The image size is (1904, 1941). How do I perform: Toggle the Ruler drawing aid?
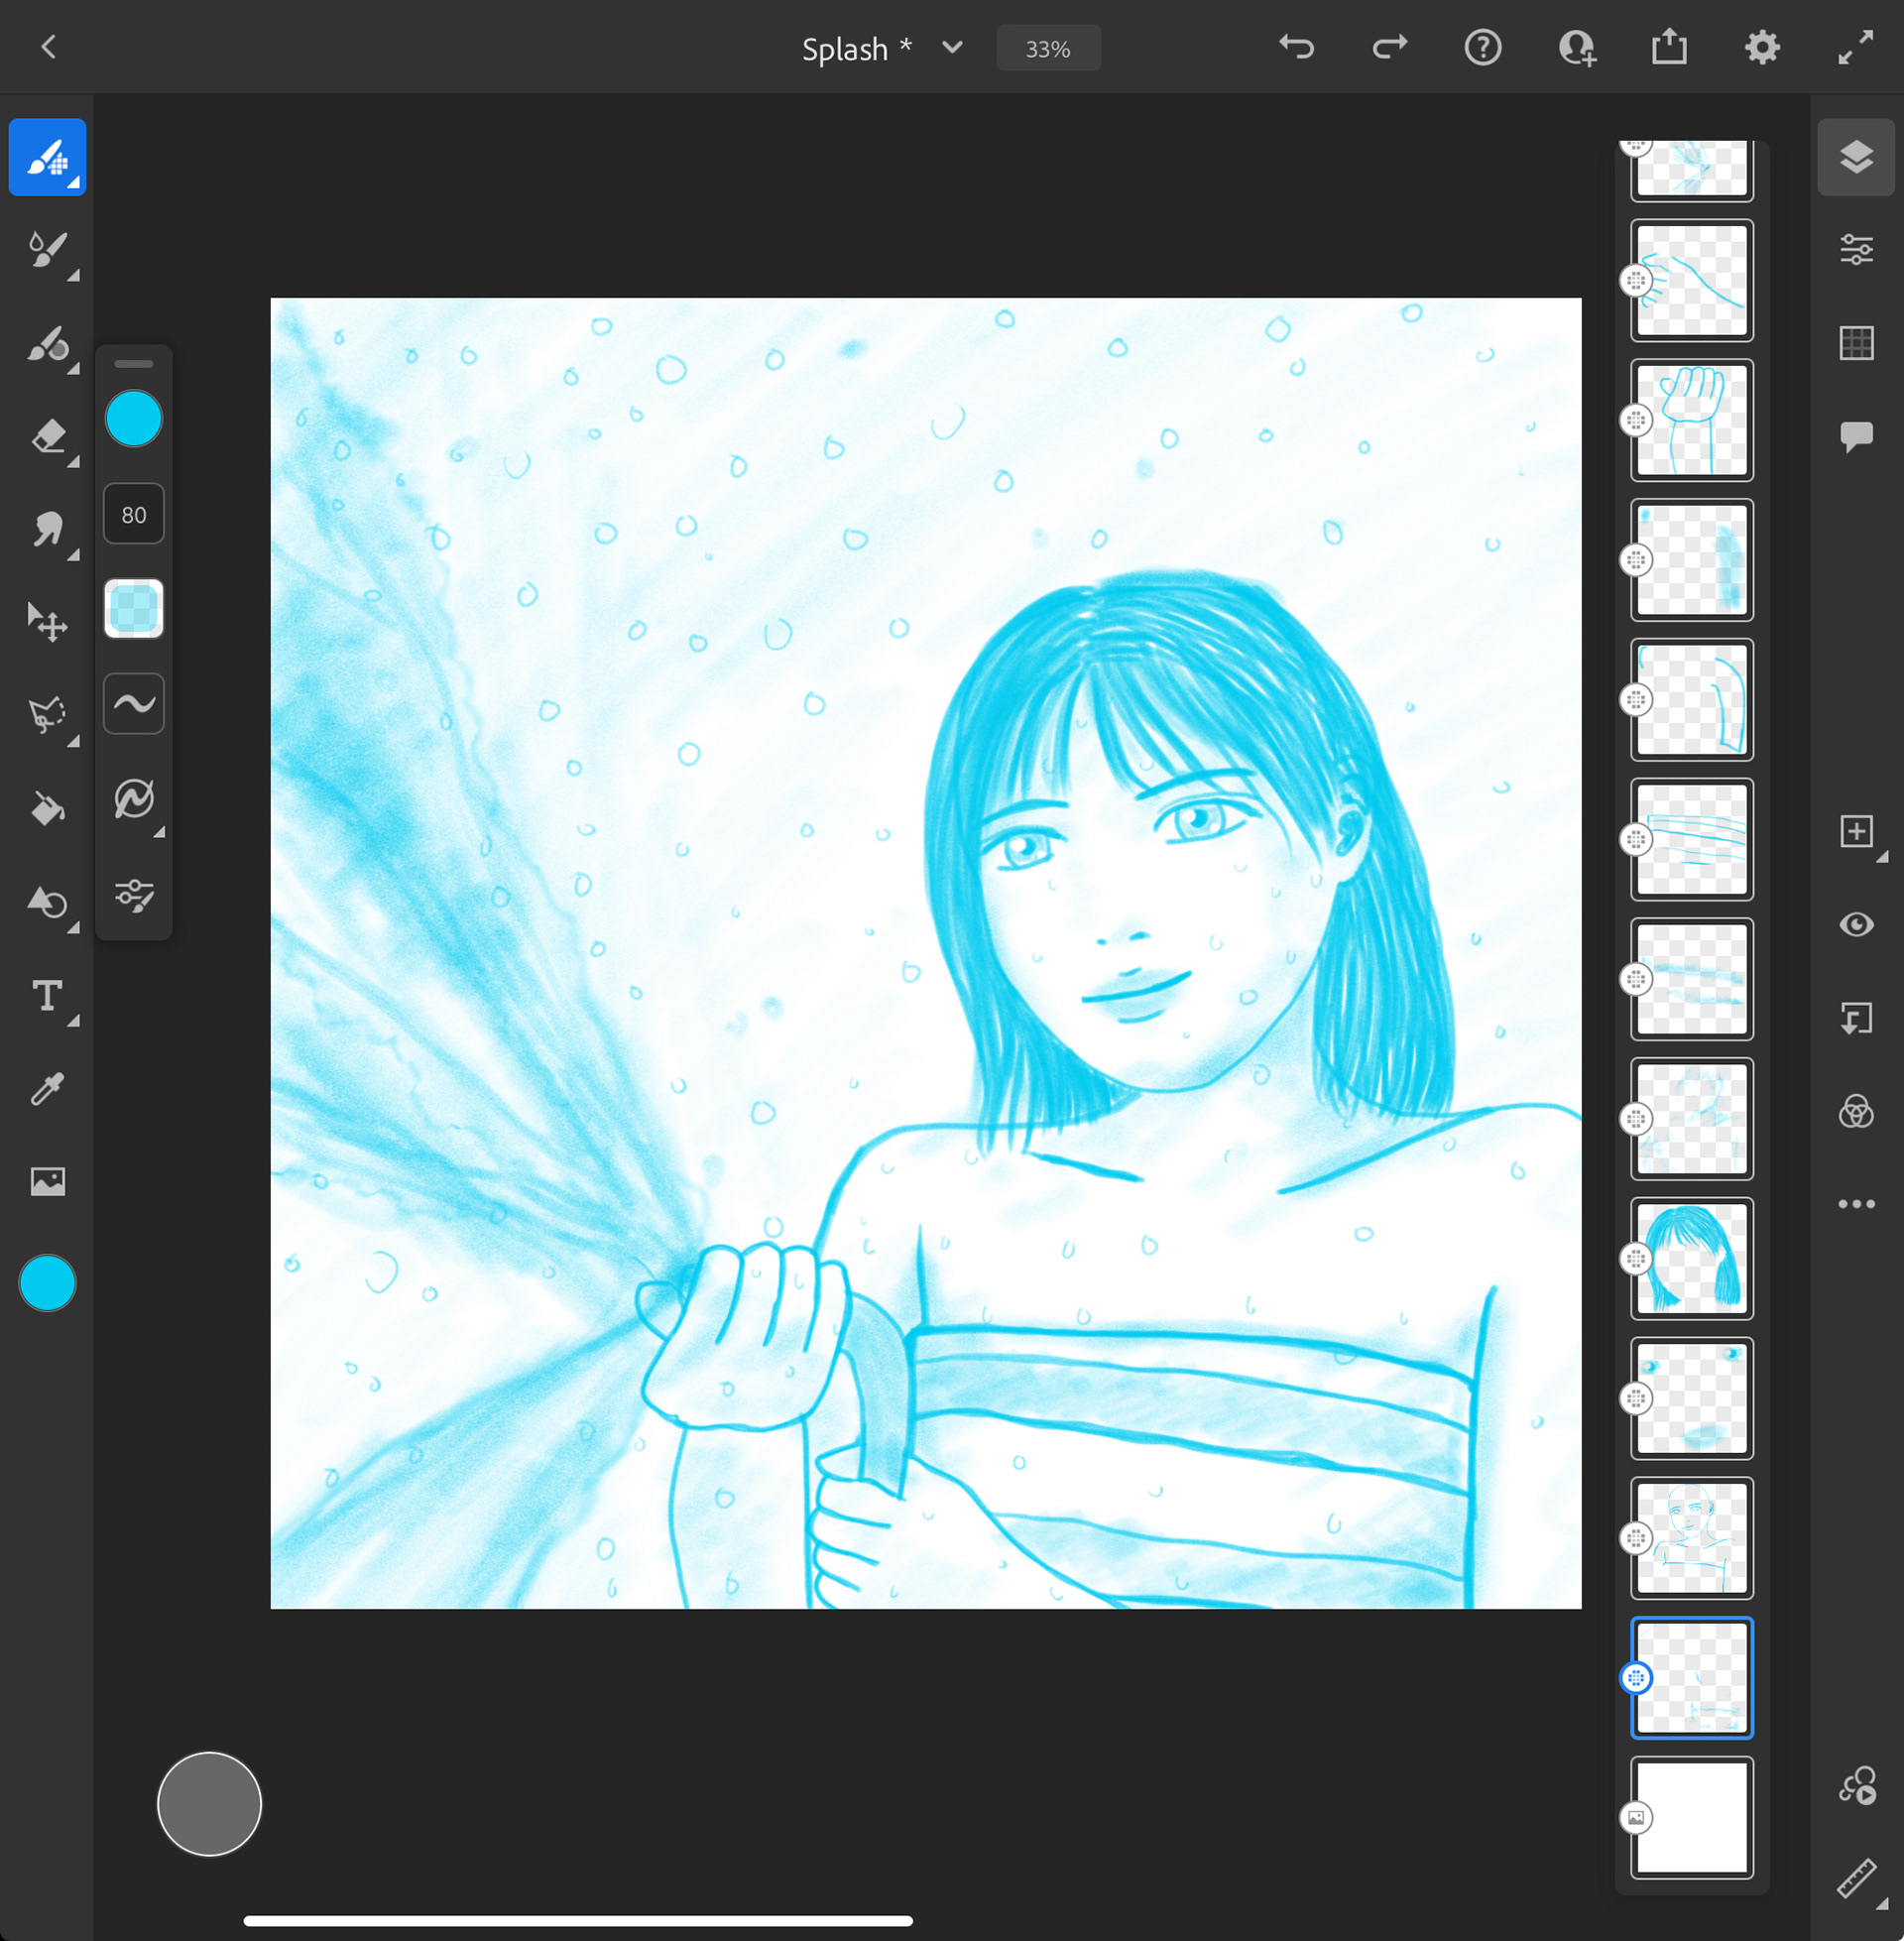[x=1856, y=1879]
